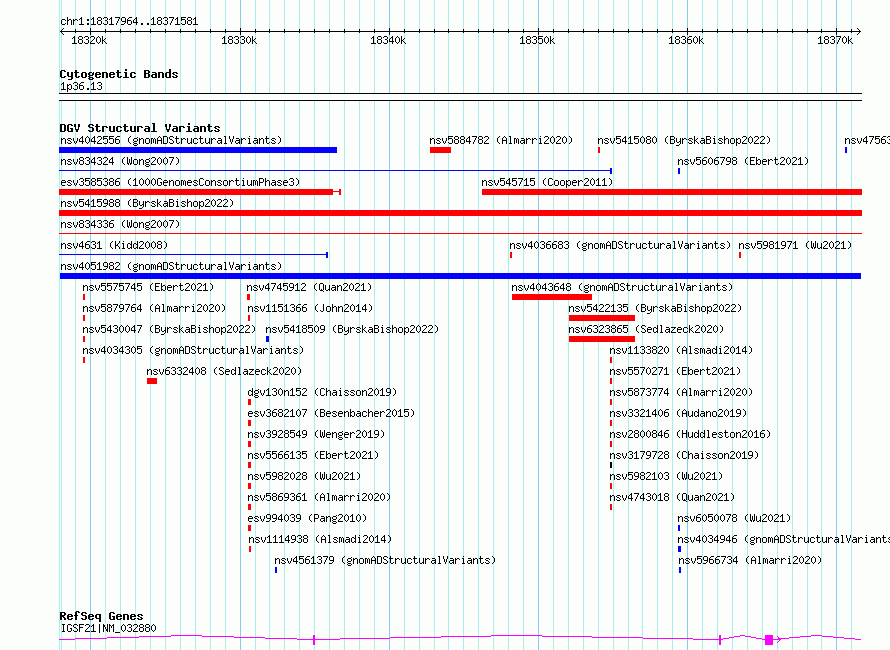890x650 pixels.
Task: Select nsv4034946 variant label
Action: (x=783, y=539)
